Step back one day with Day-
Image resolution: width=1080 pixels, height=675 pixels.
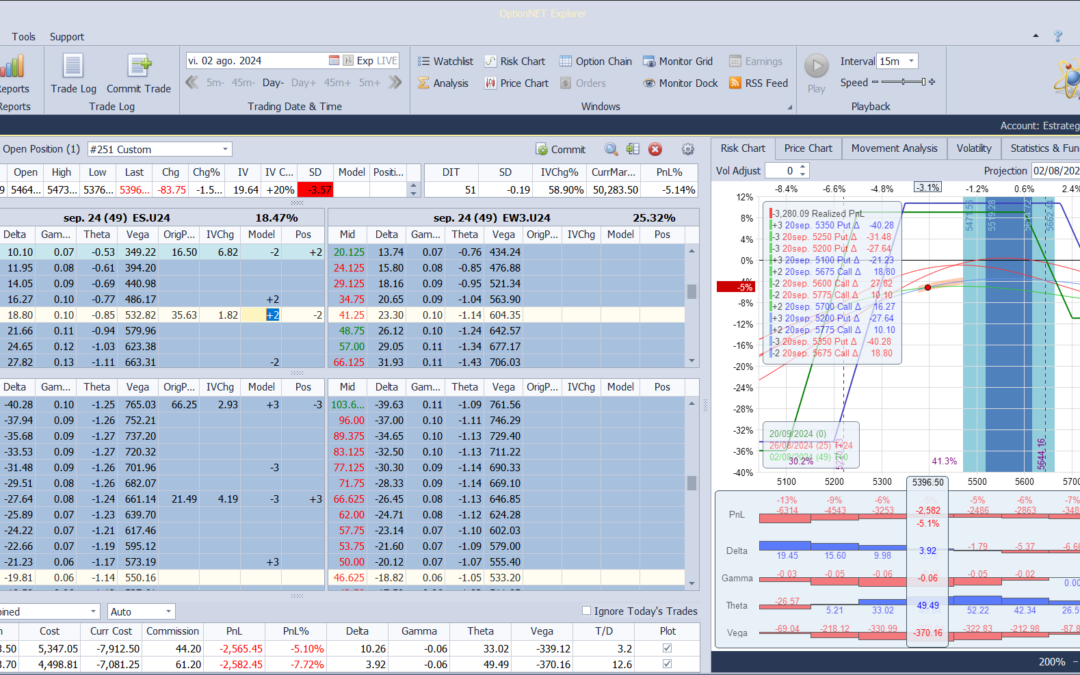pyautogui.click(x=273, y=83)
